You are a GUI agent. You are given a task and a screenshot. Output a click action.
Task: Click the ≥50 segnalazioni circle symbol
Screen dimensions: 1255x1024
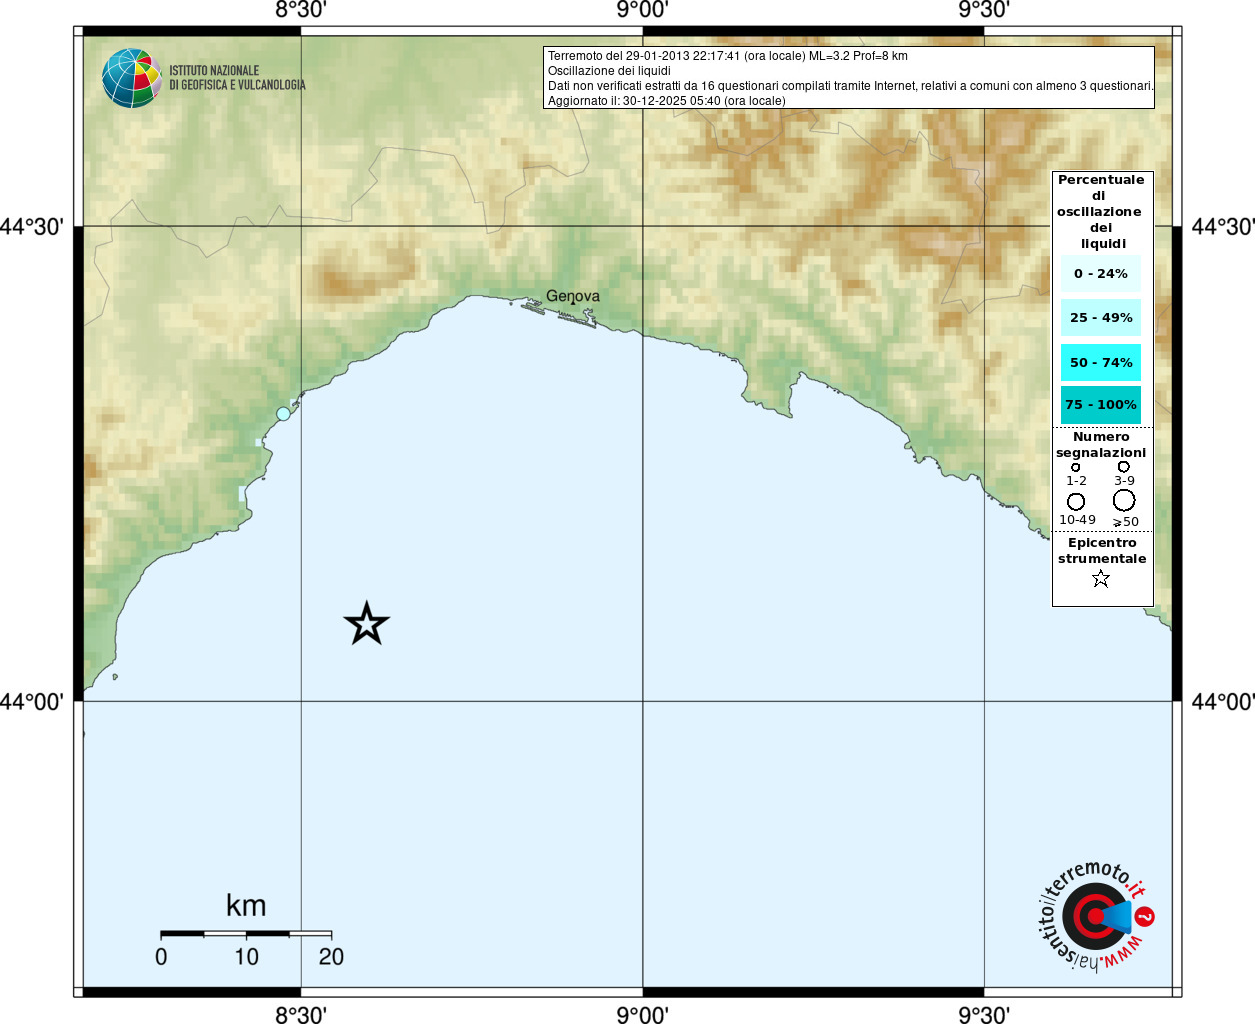tap(1125, 500)
